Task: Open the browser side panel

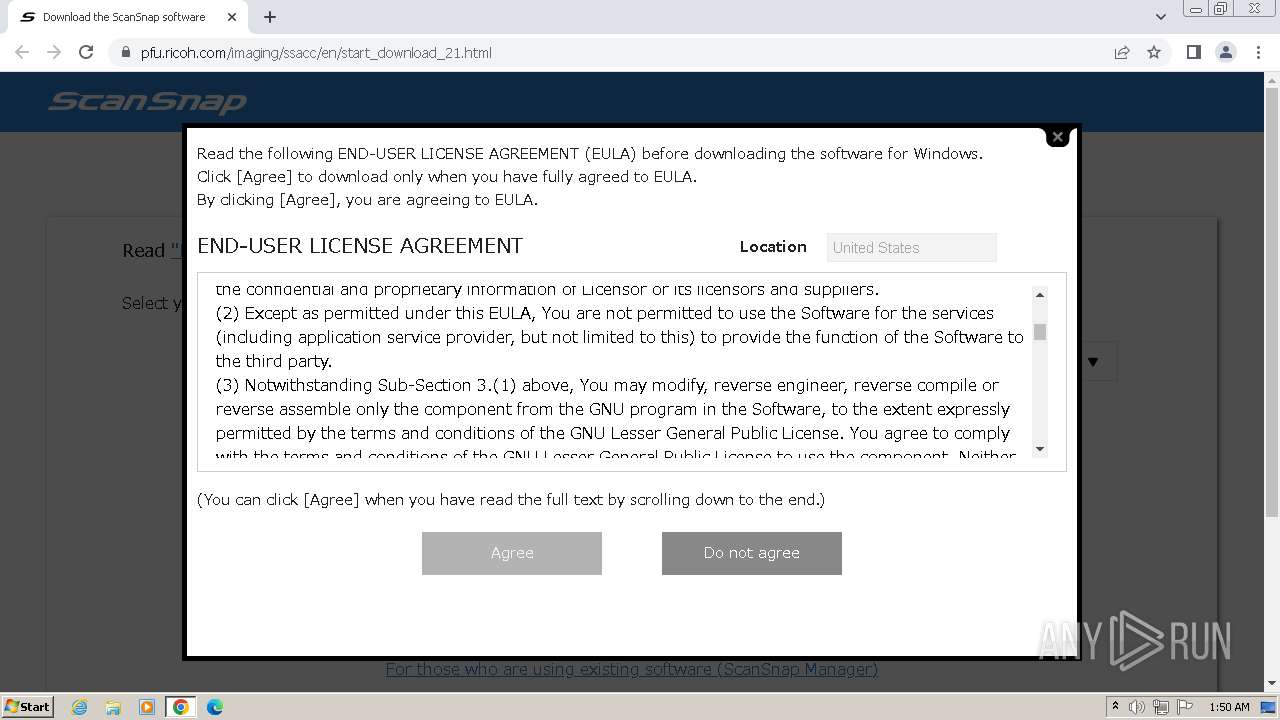Action: point(1193,52)
